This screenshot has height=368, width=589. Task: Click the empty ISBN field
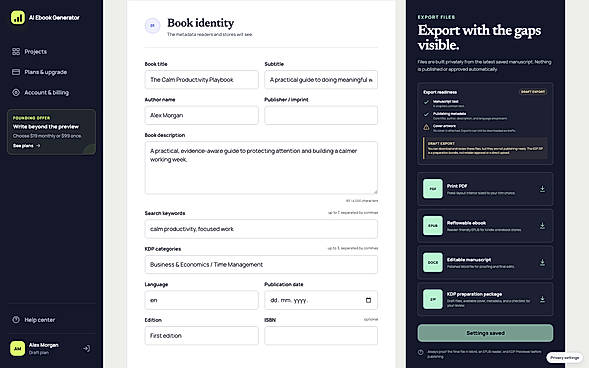[x=321, y=336]
